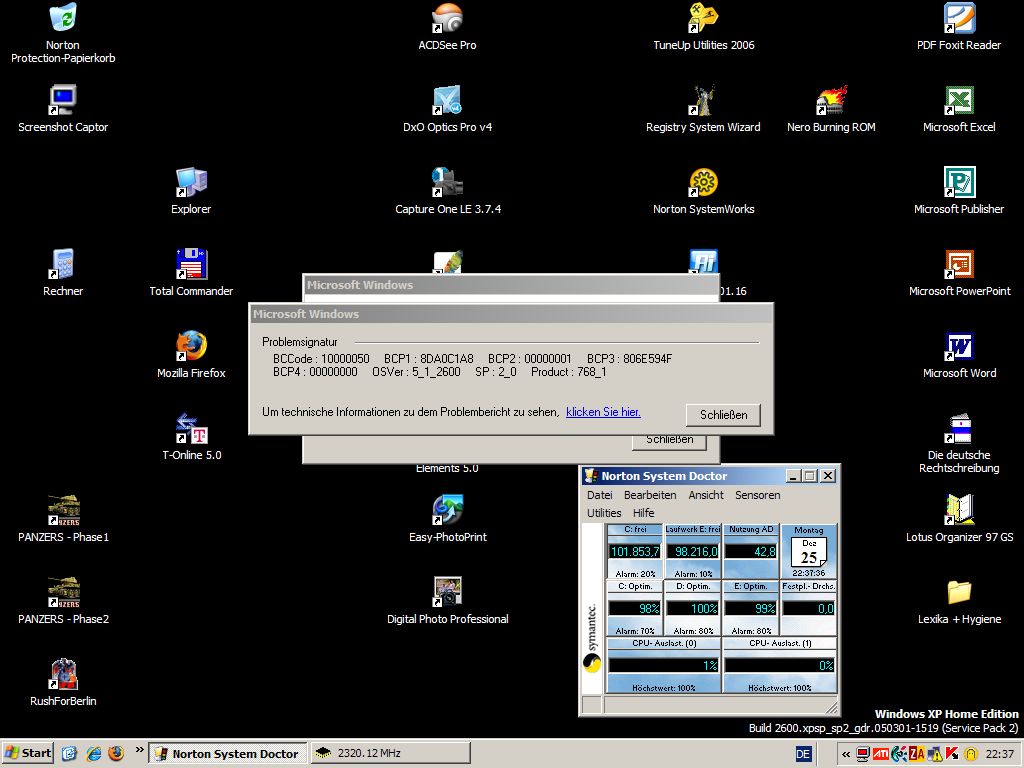This screenshot has height=768, width=1024.
Task: Open Utilities menu in Norton System Doctor
Action: [604, 513]
